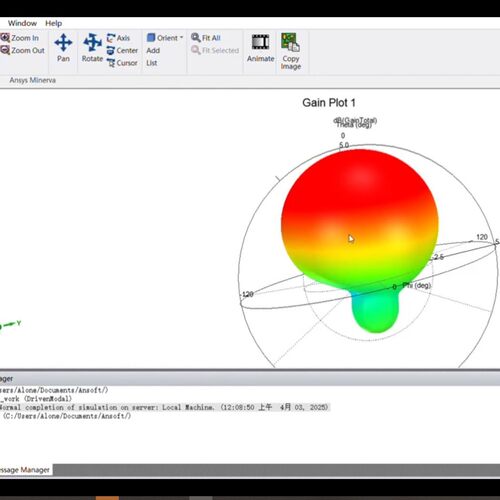Click the Copy Image icon

(290, 42)
